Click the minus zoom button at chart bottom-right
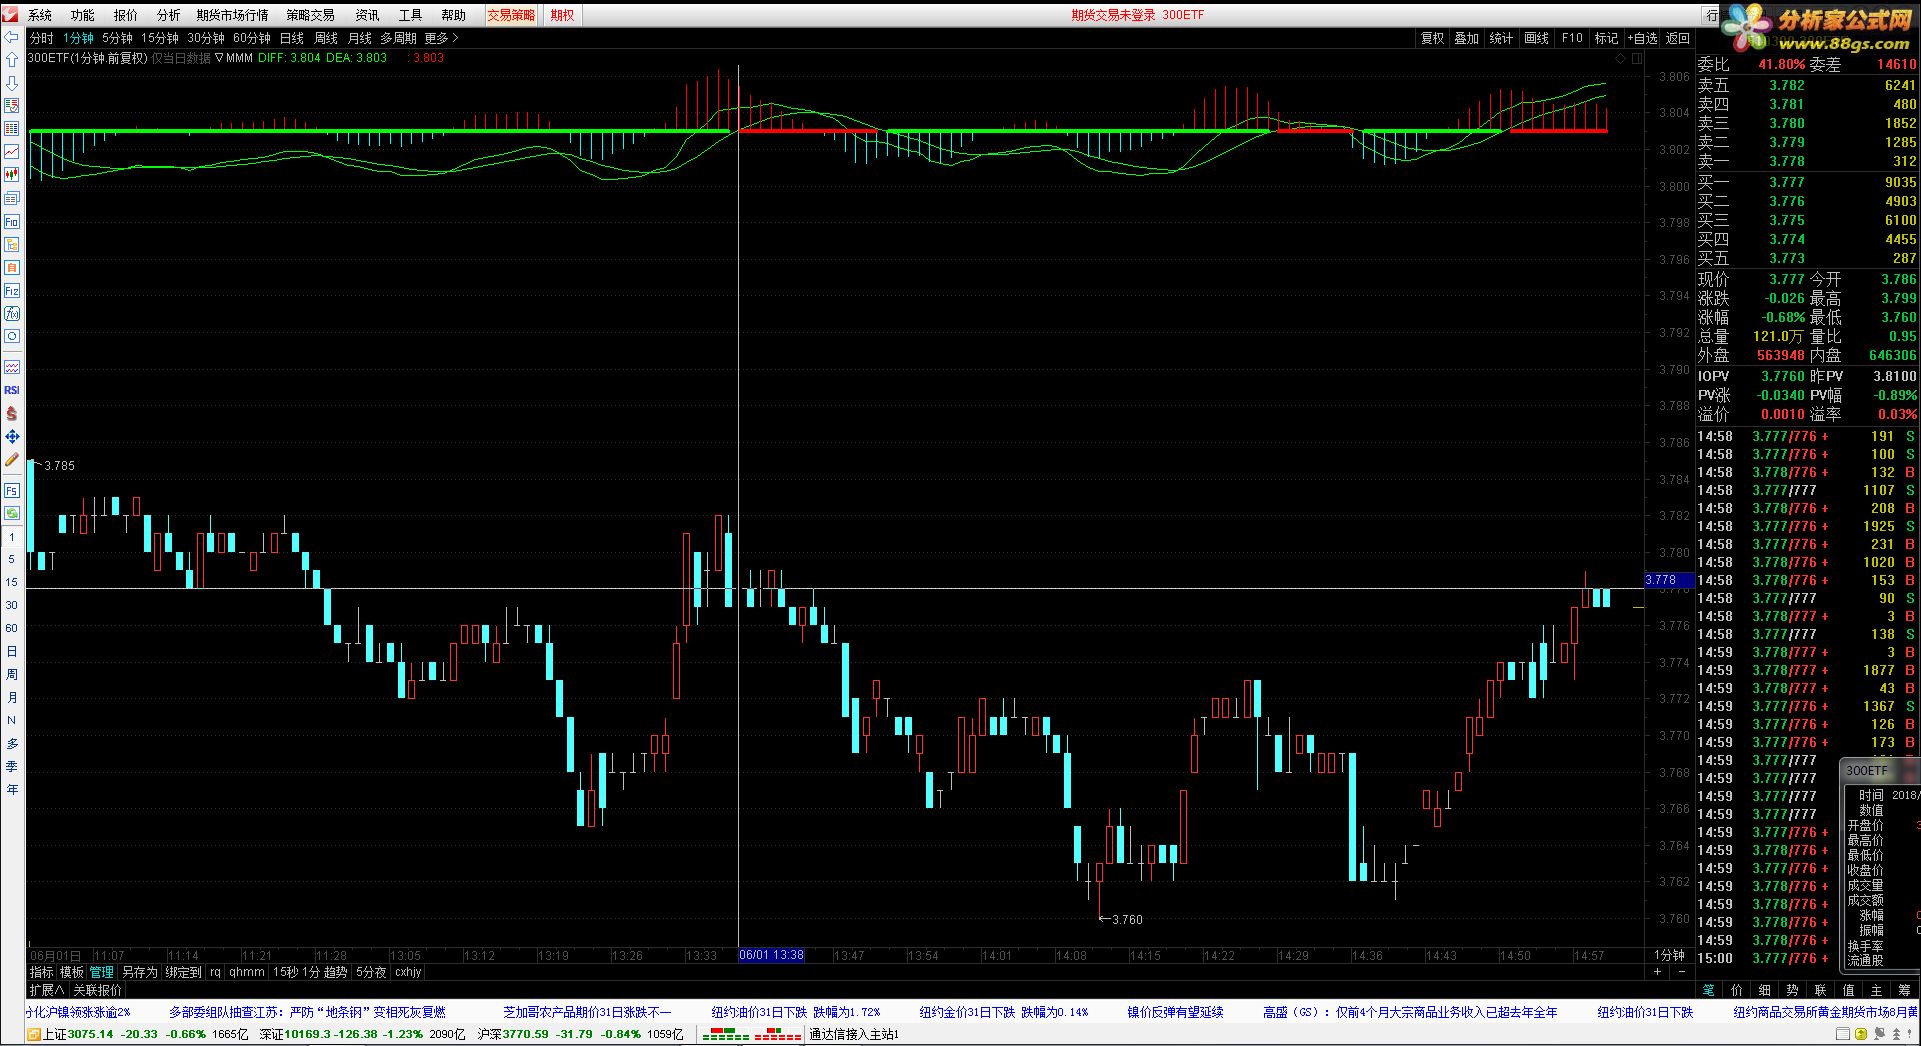Screen dimensions: 1921x1046 point(1681,972)
